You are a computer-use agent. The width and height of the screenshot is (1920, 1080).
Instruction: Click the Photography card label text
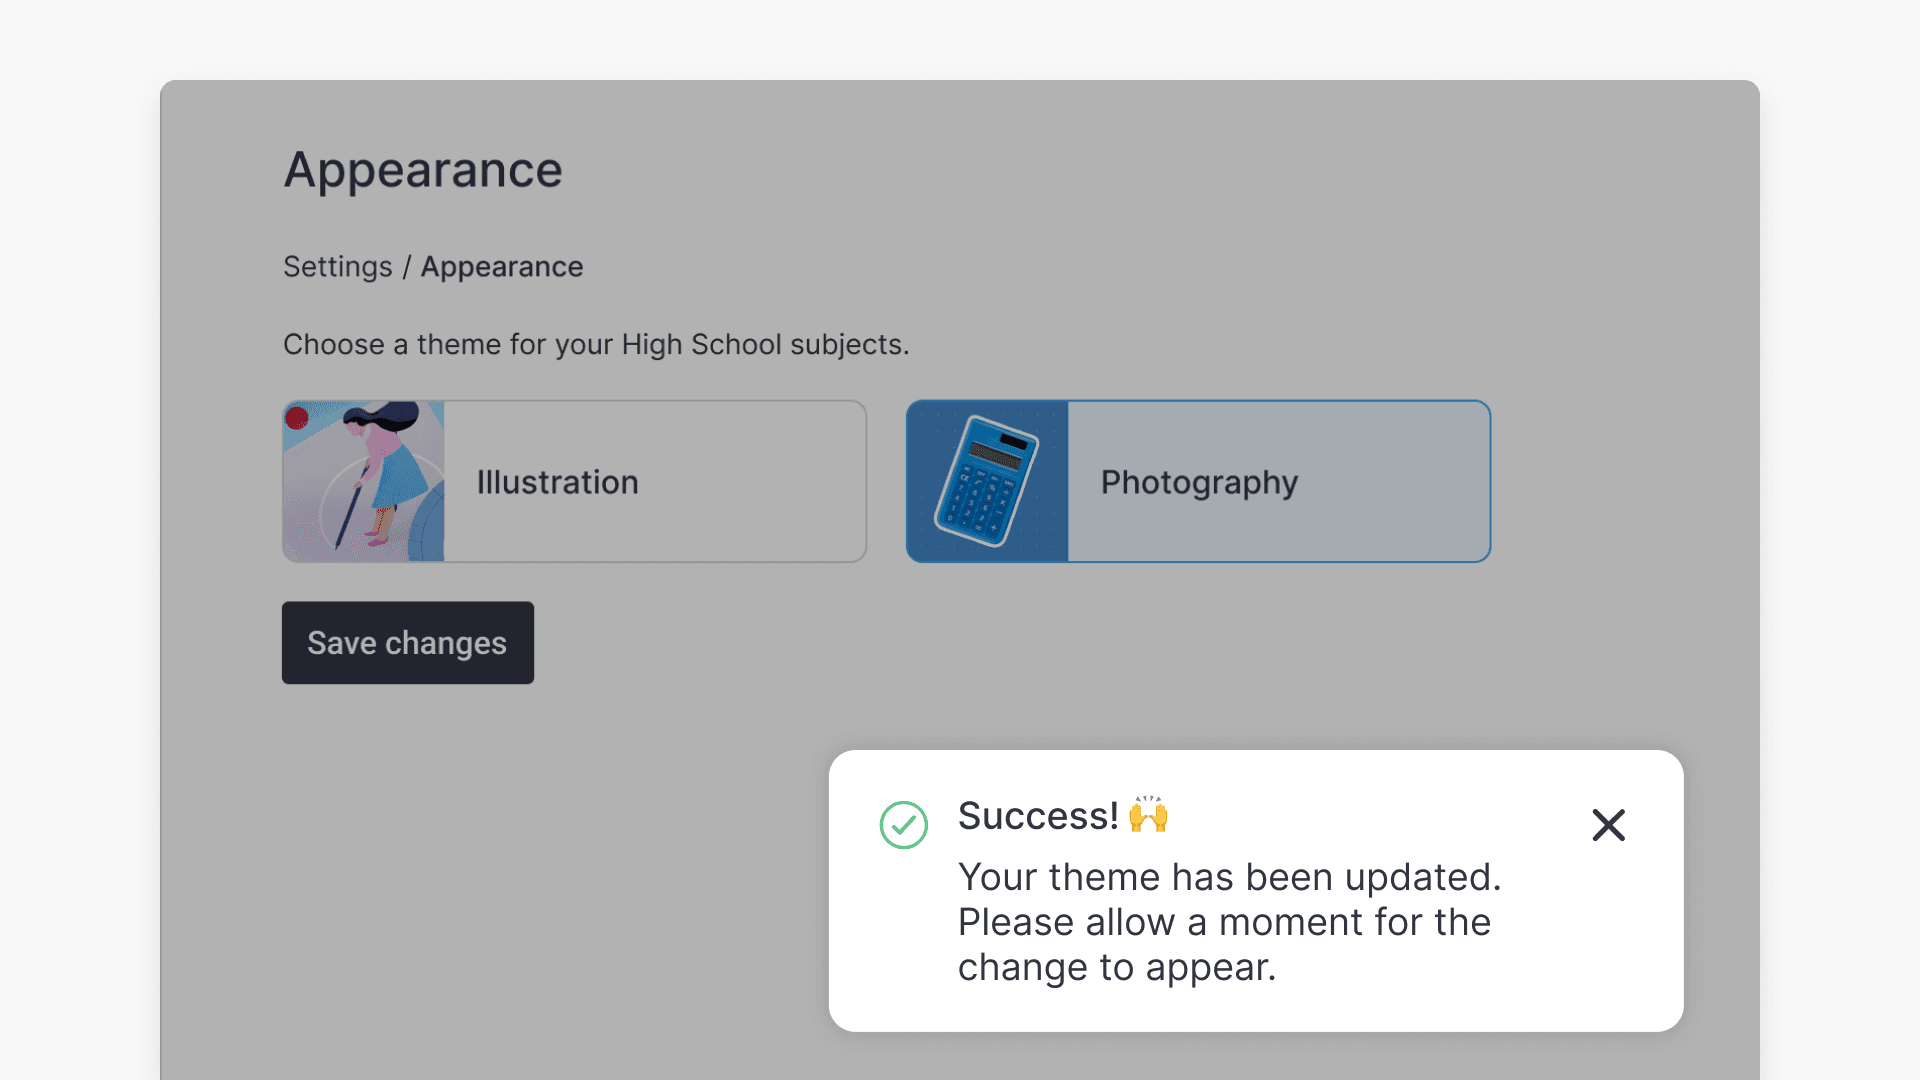[x=1198, y=481]
